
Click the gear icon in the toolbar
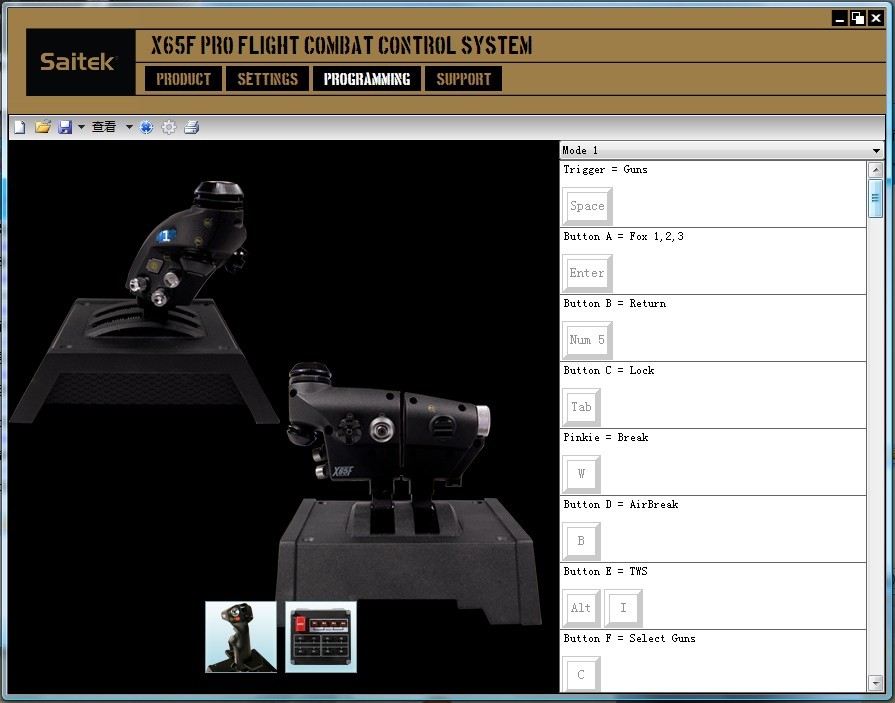169,127
